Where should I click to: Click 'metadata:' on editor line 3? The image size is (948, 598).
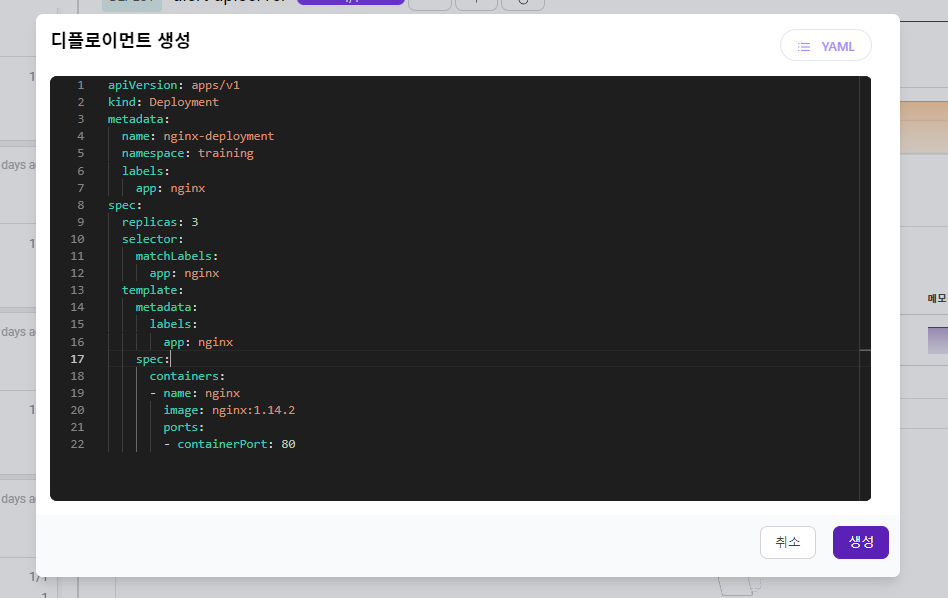pyautogui.click(x=138, y=119)
